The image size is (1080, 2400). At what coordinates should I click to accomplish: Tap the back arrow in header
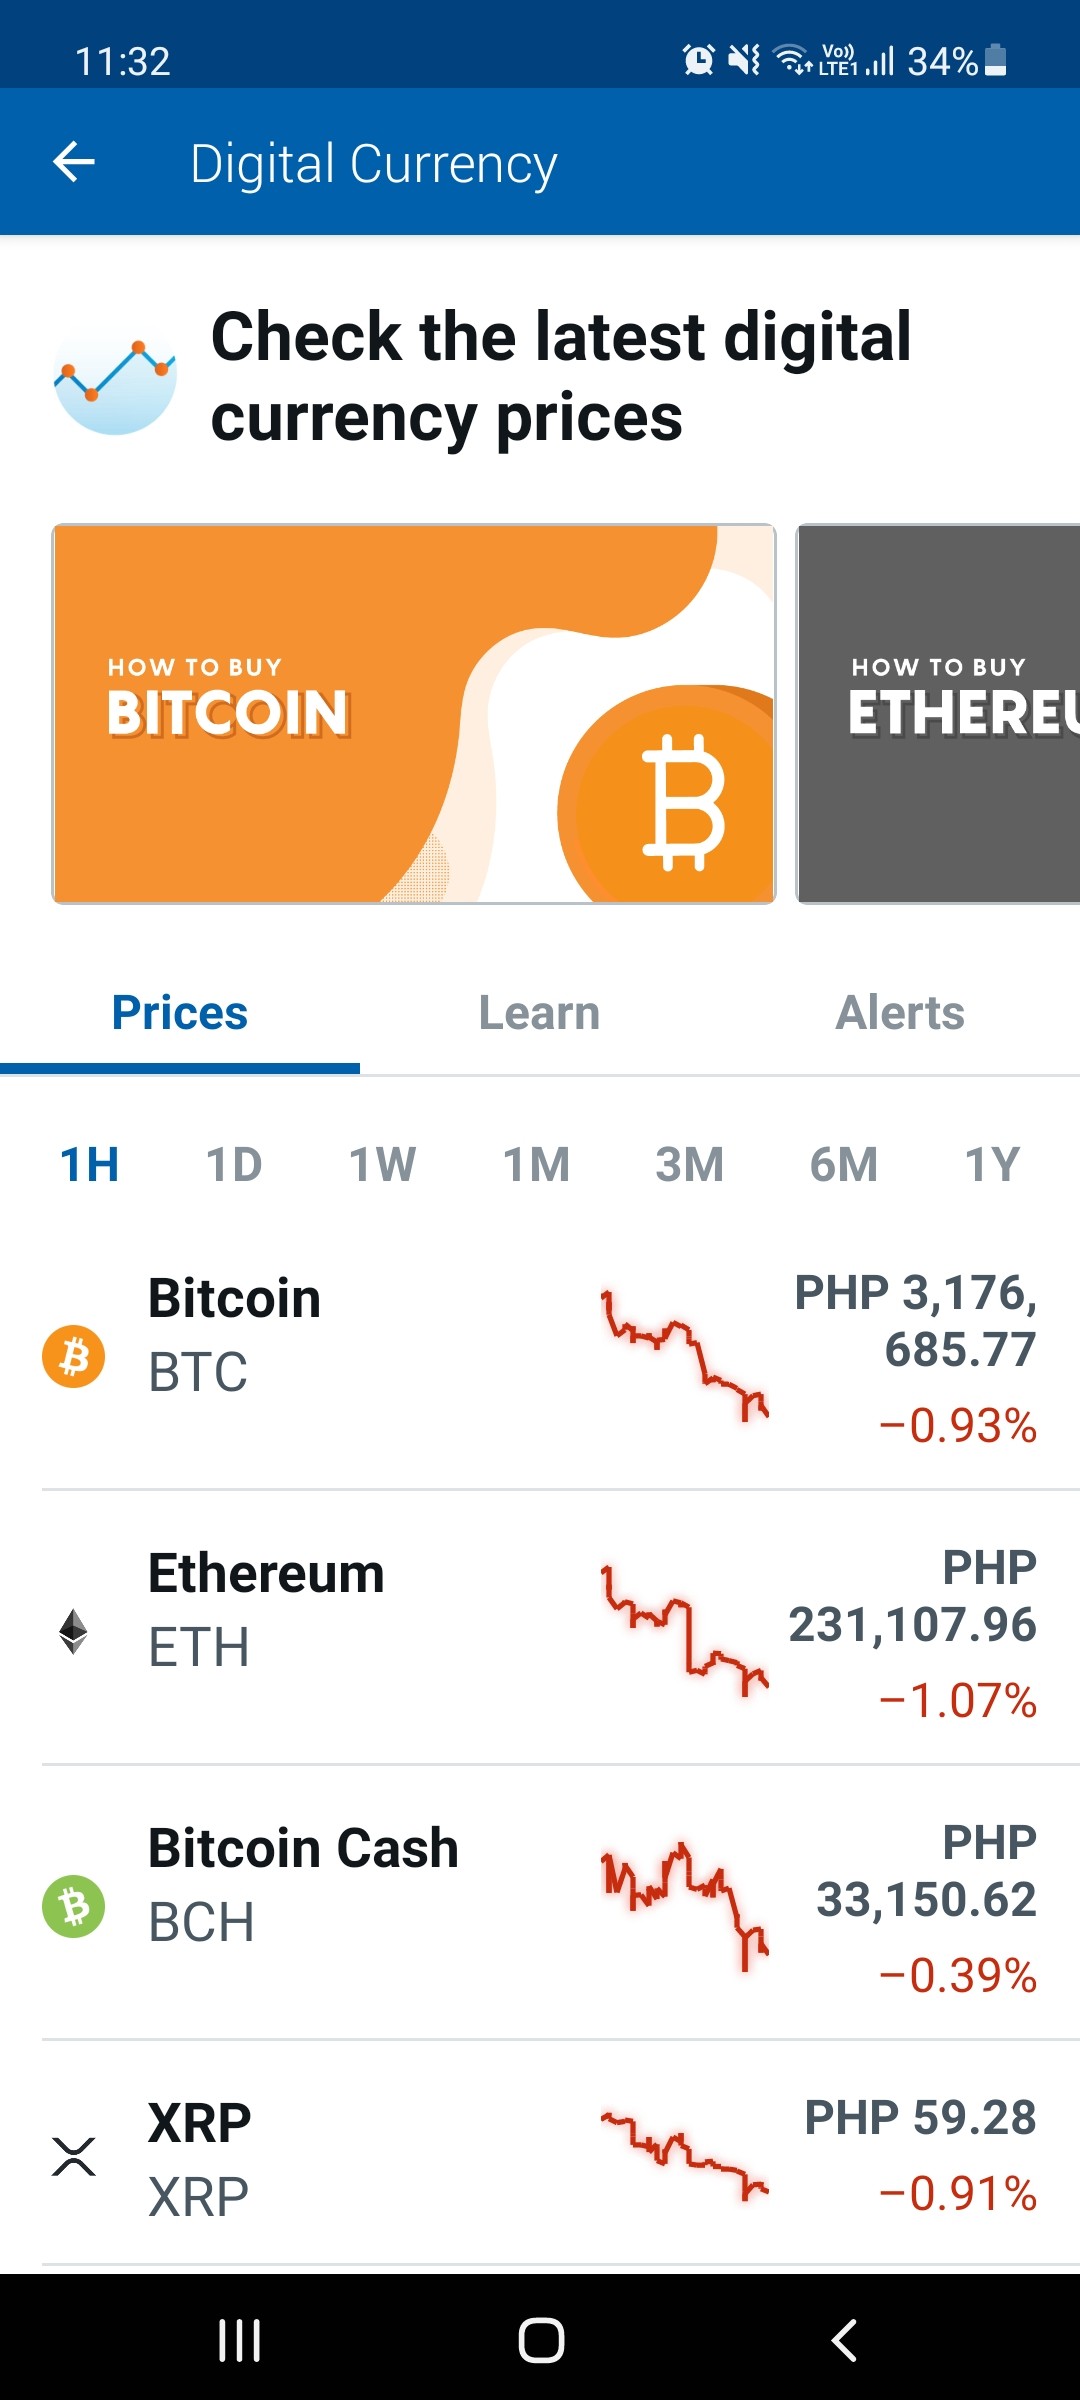74,162
